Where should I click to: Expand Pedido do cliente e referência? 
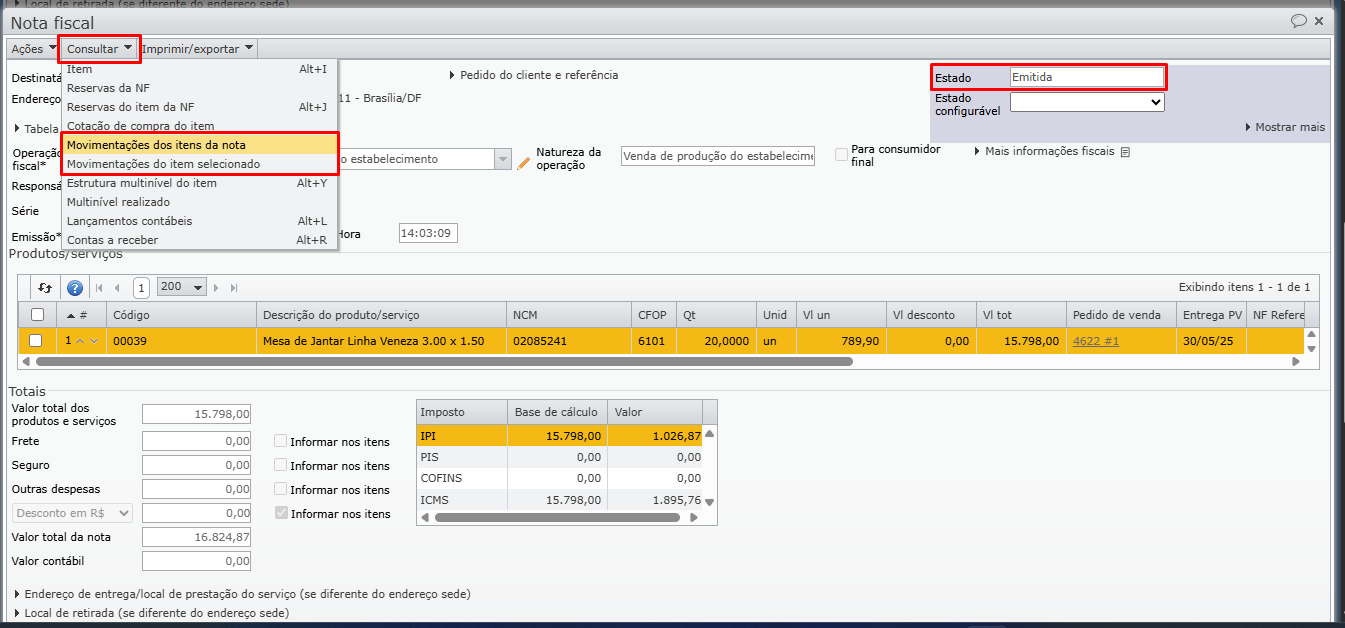[533, 75]
